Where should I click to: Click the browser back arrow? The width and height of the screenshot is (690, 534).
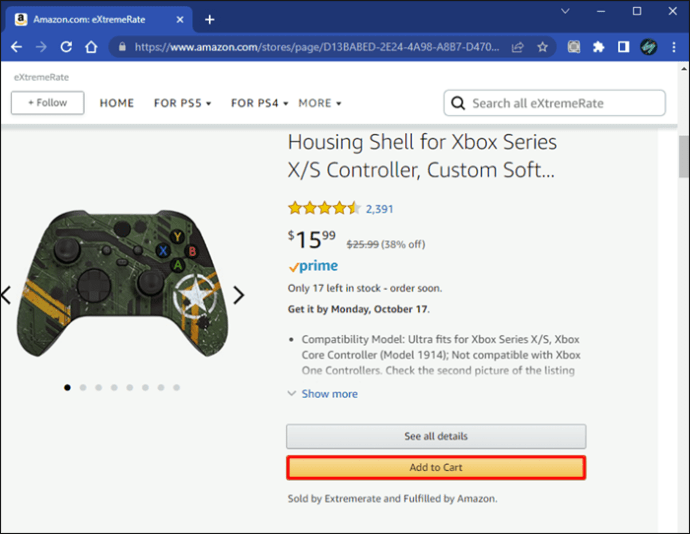(x=17, y=47)
